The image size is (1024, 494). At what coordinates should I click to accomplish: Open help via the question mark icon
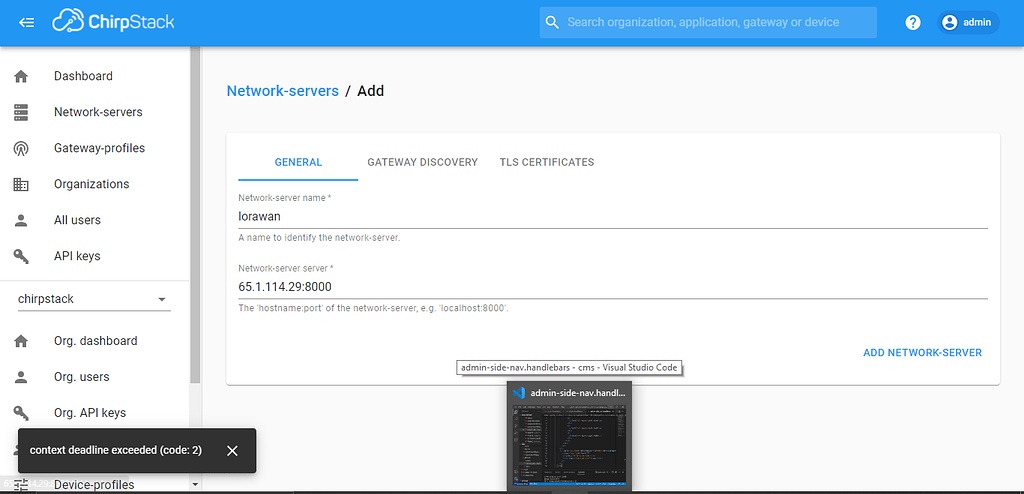(x=913, y=22)
